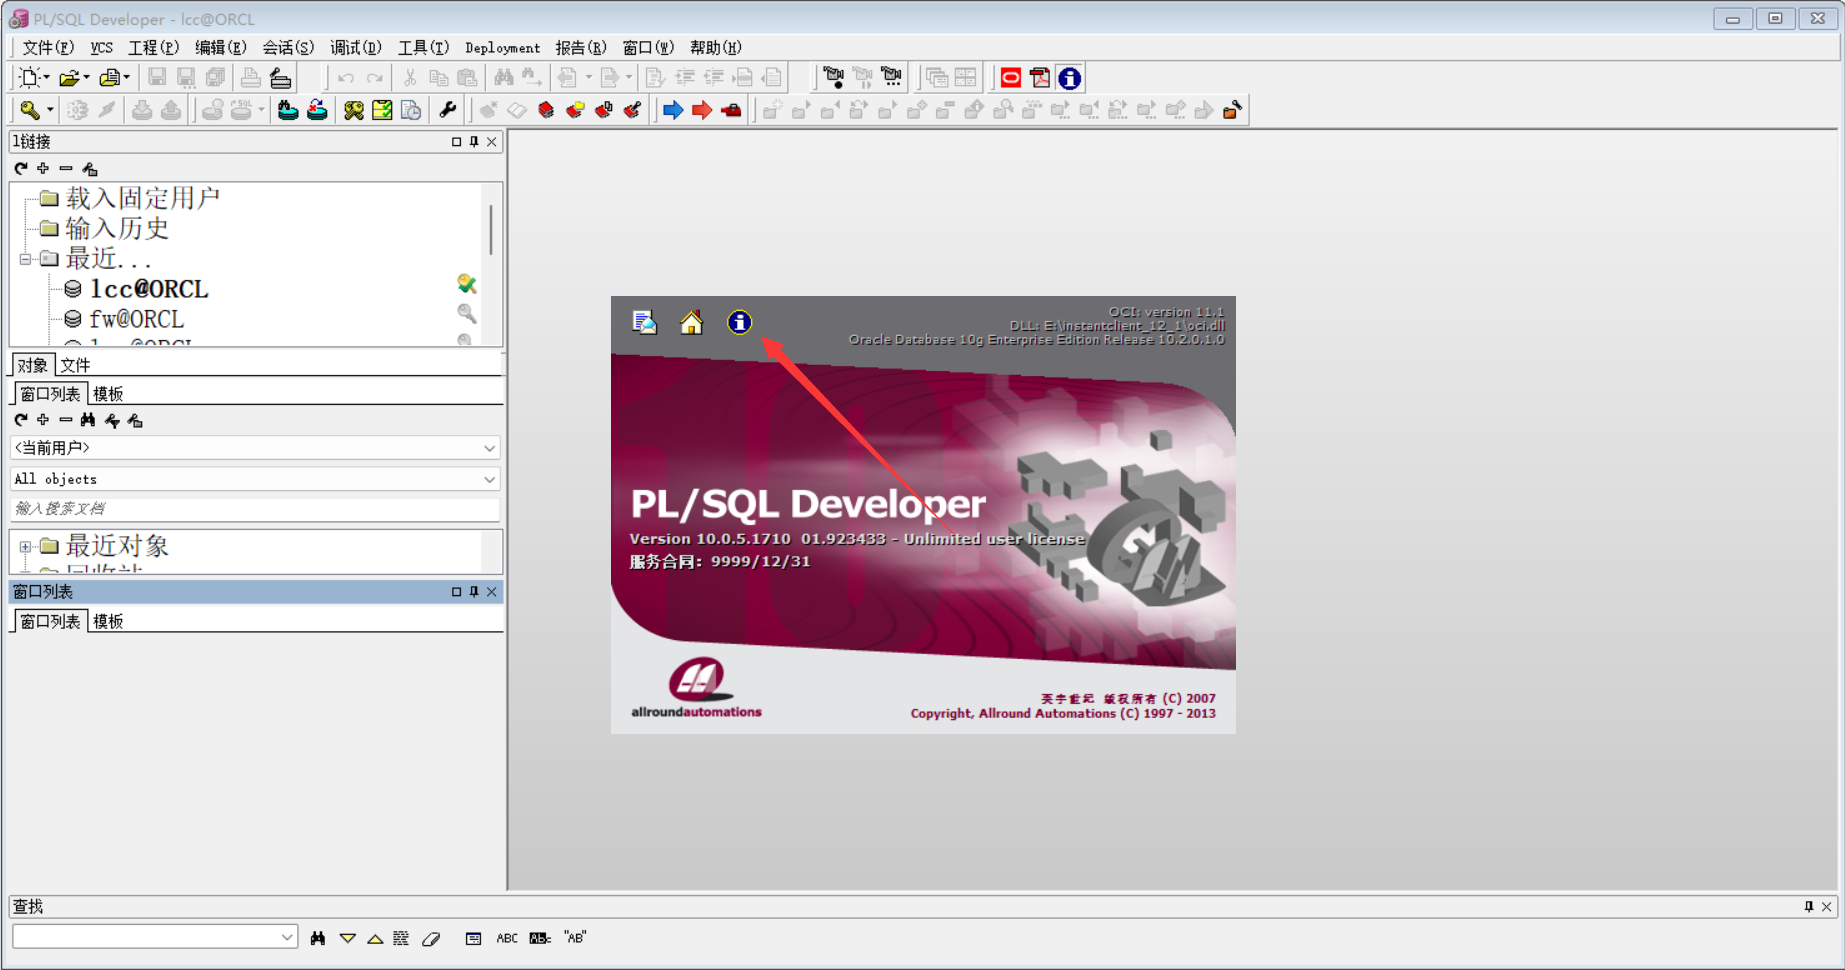1845x970 pixels.
Task: Add a connection with the plus icon
Action: [x=43, y=168]
